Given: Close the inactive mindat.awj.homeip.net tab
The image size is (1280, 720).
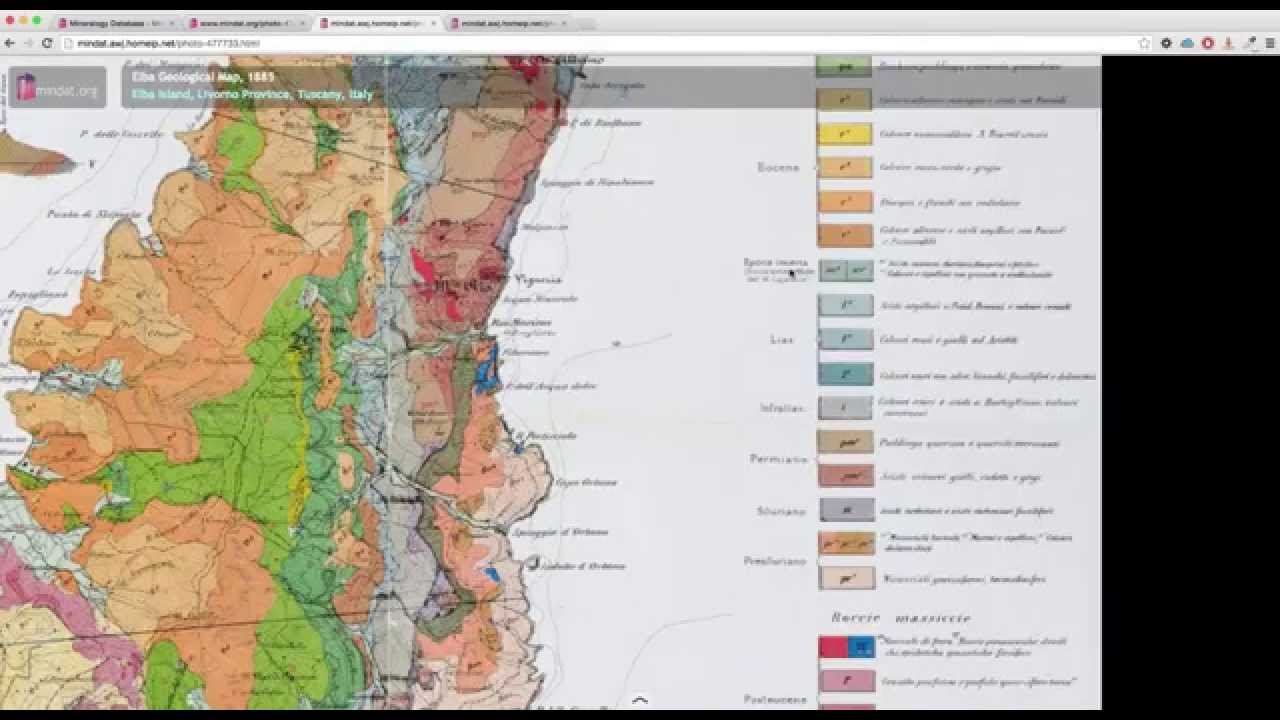Looking at the screenshot, I should tap(565, 23).
